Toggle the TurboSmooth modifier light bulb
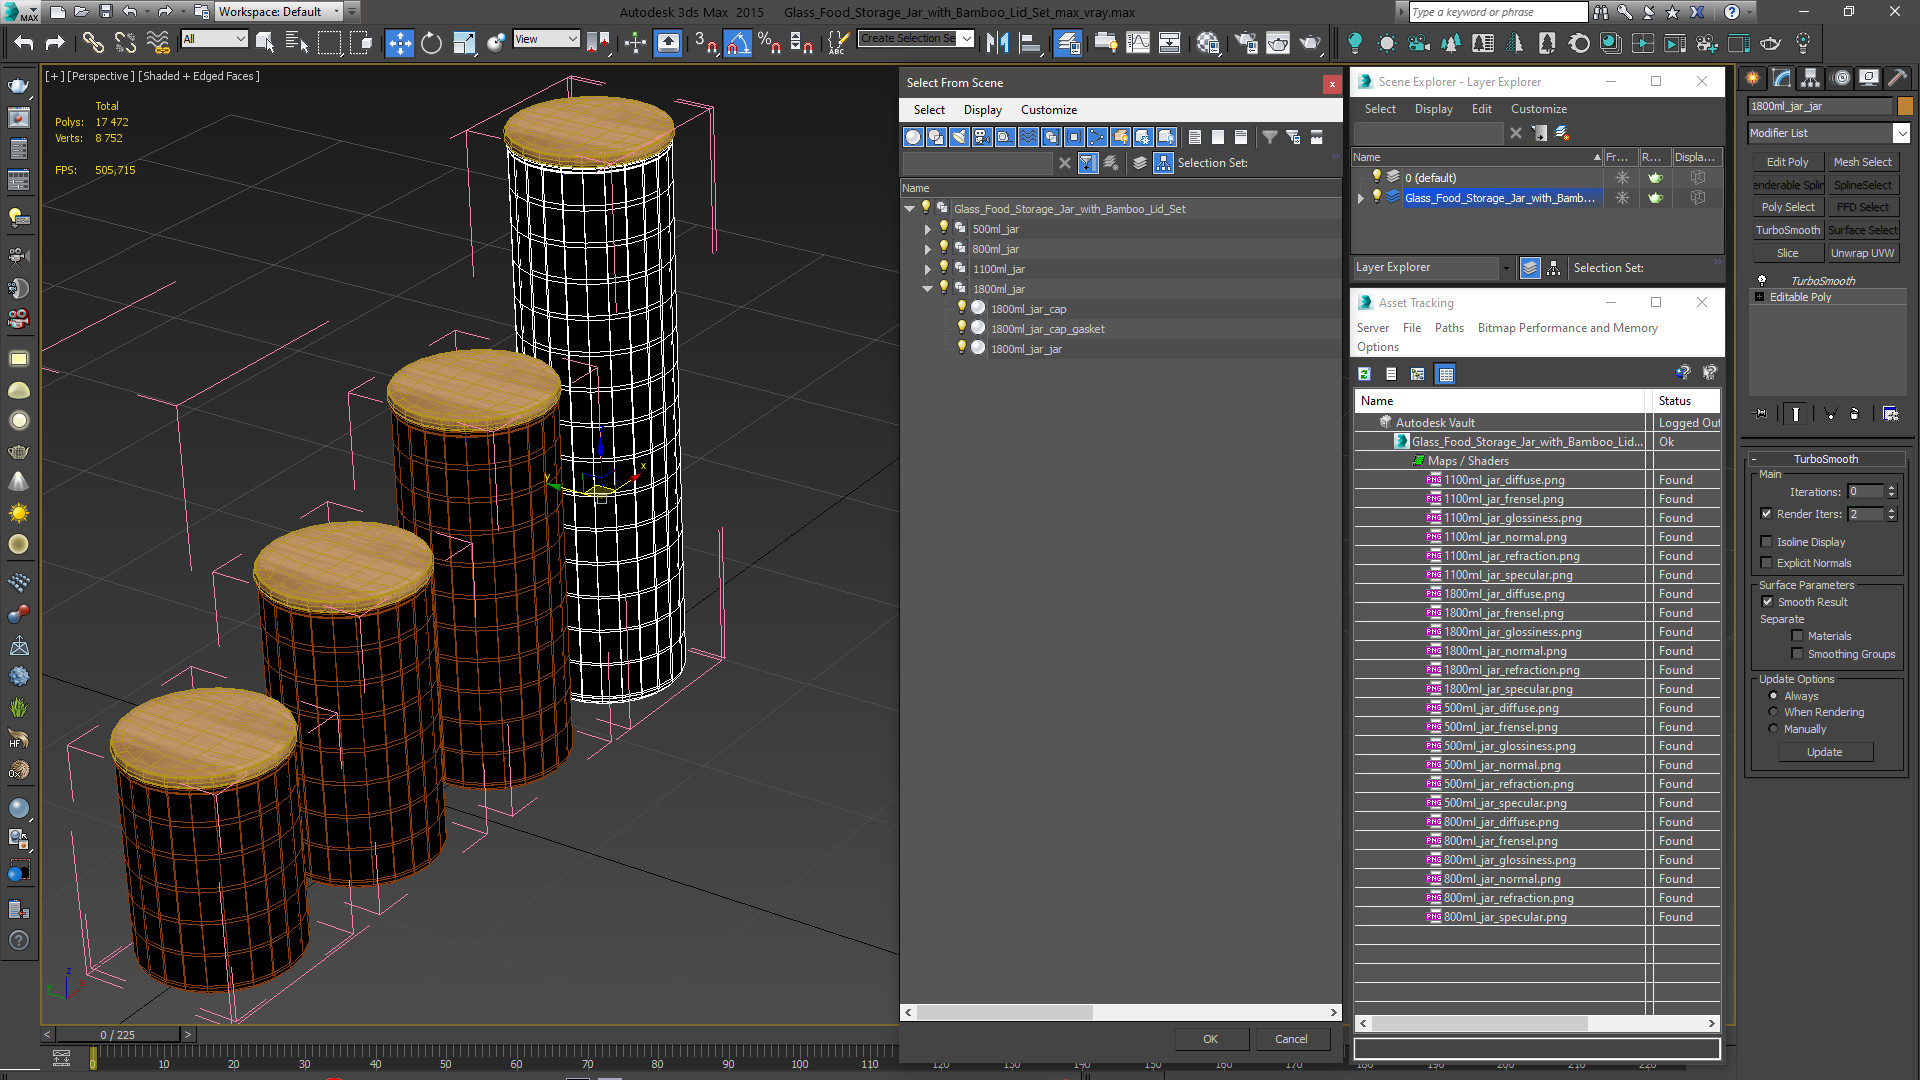 [x=1762, y=281]
